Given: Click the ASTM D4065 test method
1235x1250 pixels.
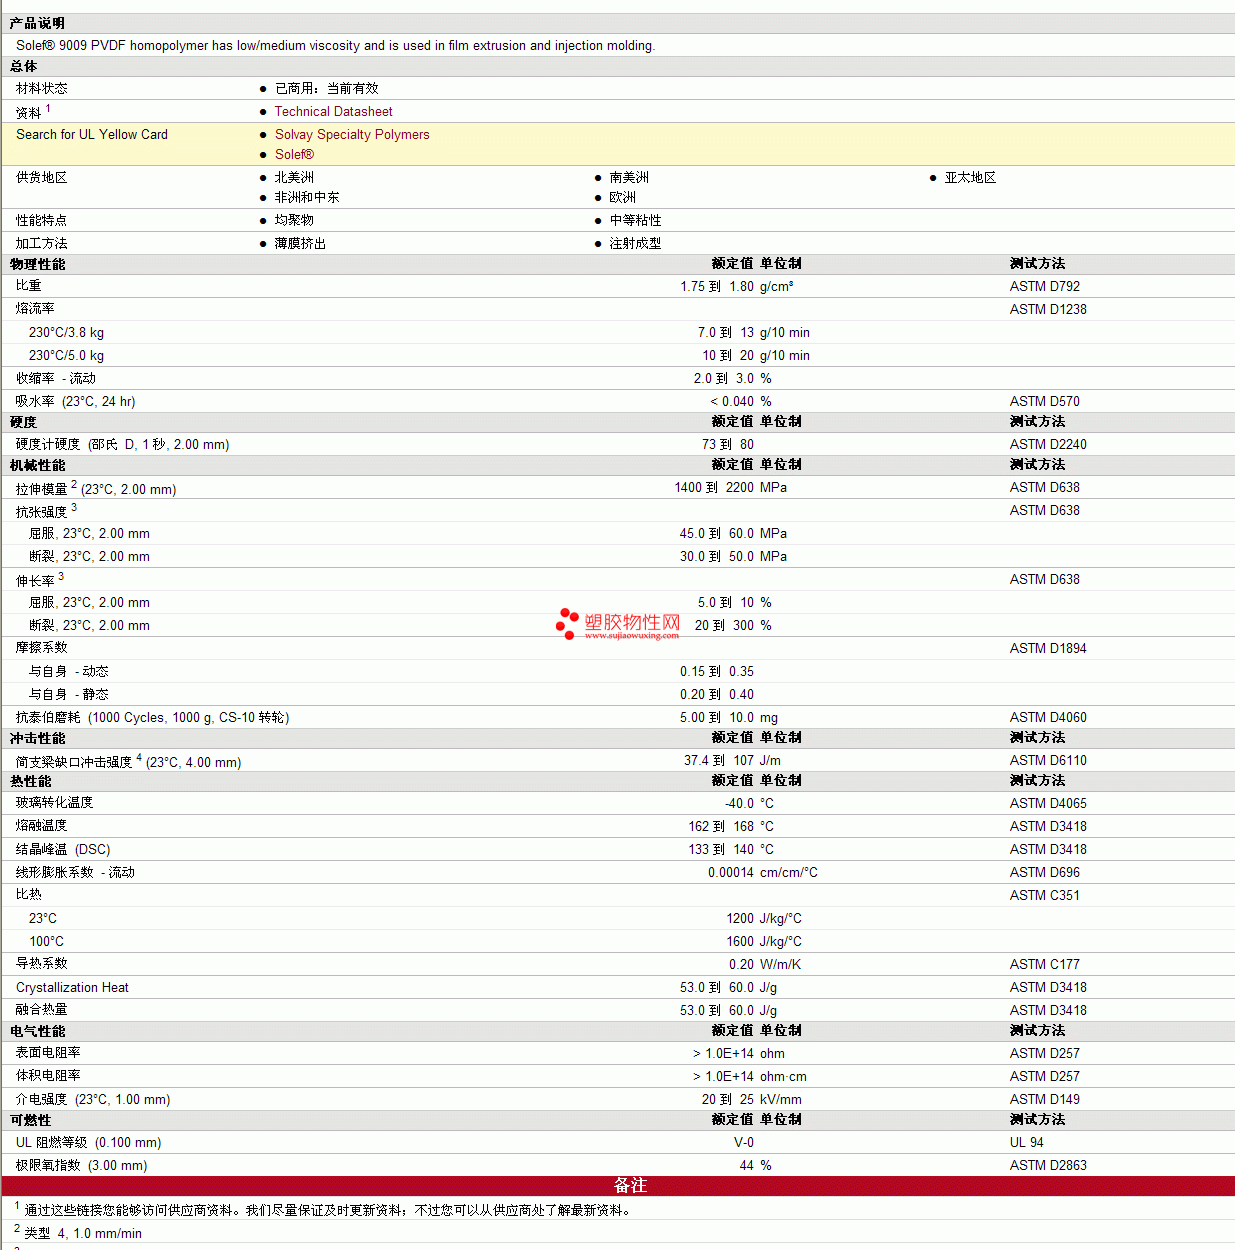Looking at the screenshot, I should click(1048, 803).
